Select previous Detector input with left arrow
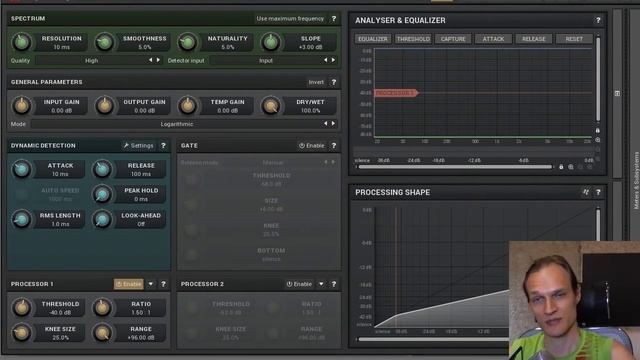The image size is (640, 360). [x=325, y=60]
